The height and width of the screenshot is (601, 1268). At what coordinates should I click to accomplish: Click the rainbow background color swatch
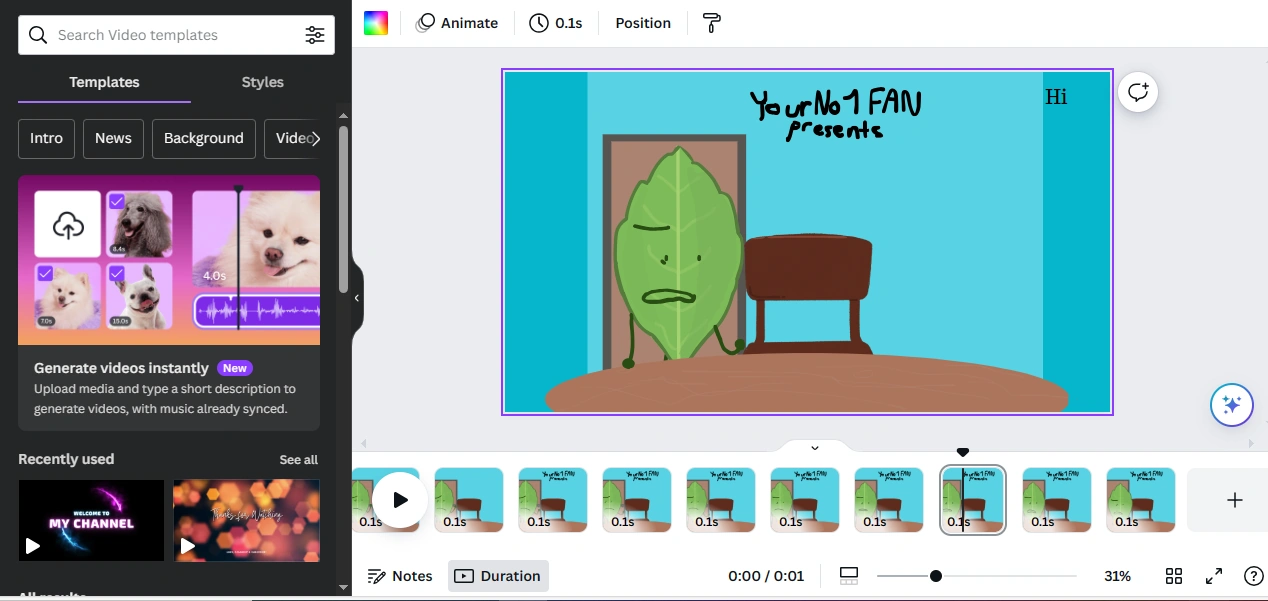(x=375, y=22)
